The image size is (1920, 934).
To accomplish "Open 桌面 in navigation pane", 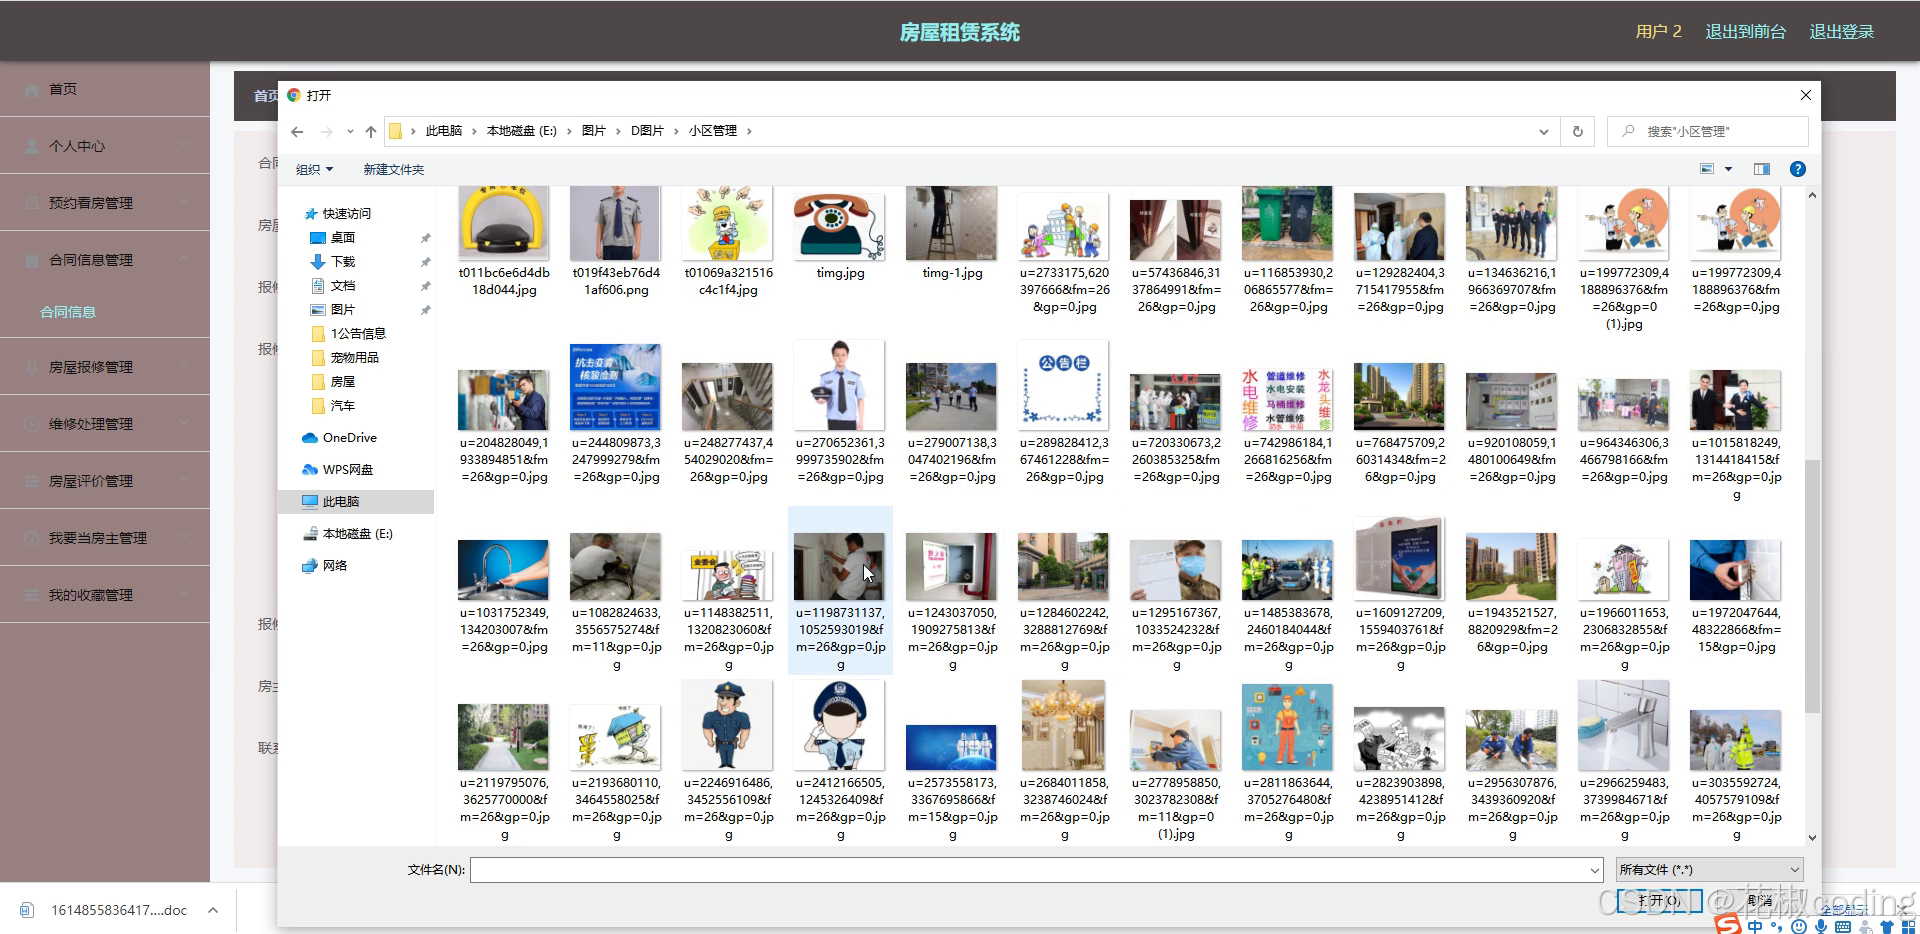I will point(343,237).
